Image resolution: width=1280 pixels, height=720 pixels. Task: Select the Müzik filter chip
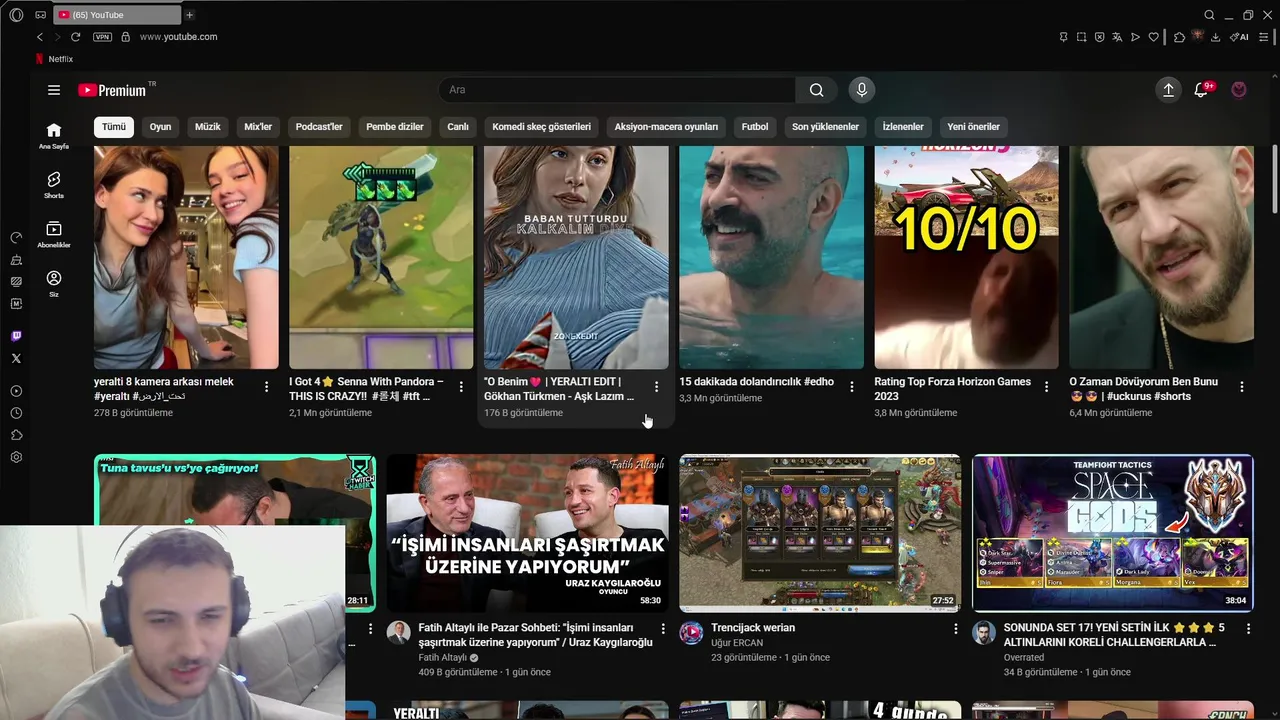click(x=207, y=127)
